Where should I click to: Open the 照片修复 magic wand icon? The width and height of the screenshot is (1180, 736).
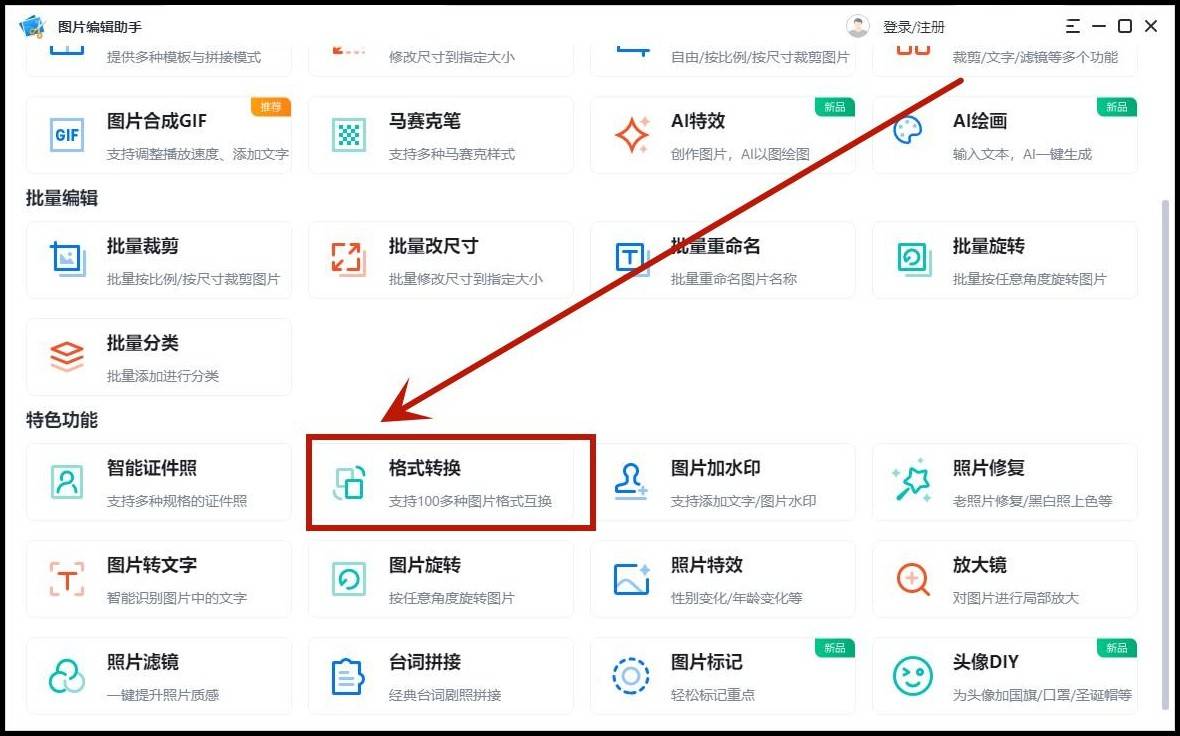point(912,482)
